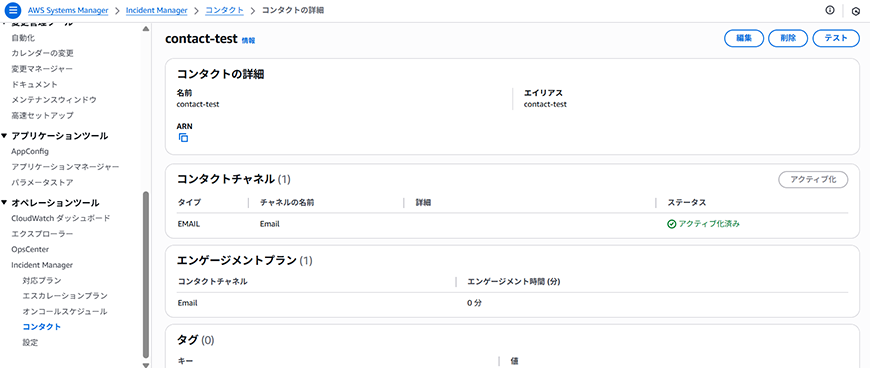Select the Email channel name cell
The height and width of the screenshot is (368, 870).
(x=270, y=224)
